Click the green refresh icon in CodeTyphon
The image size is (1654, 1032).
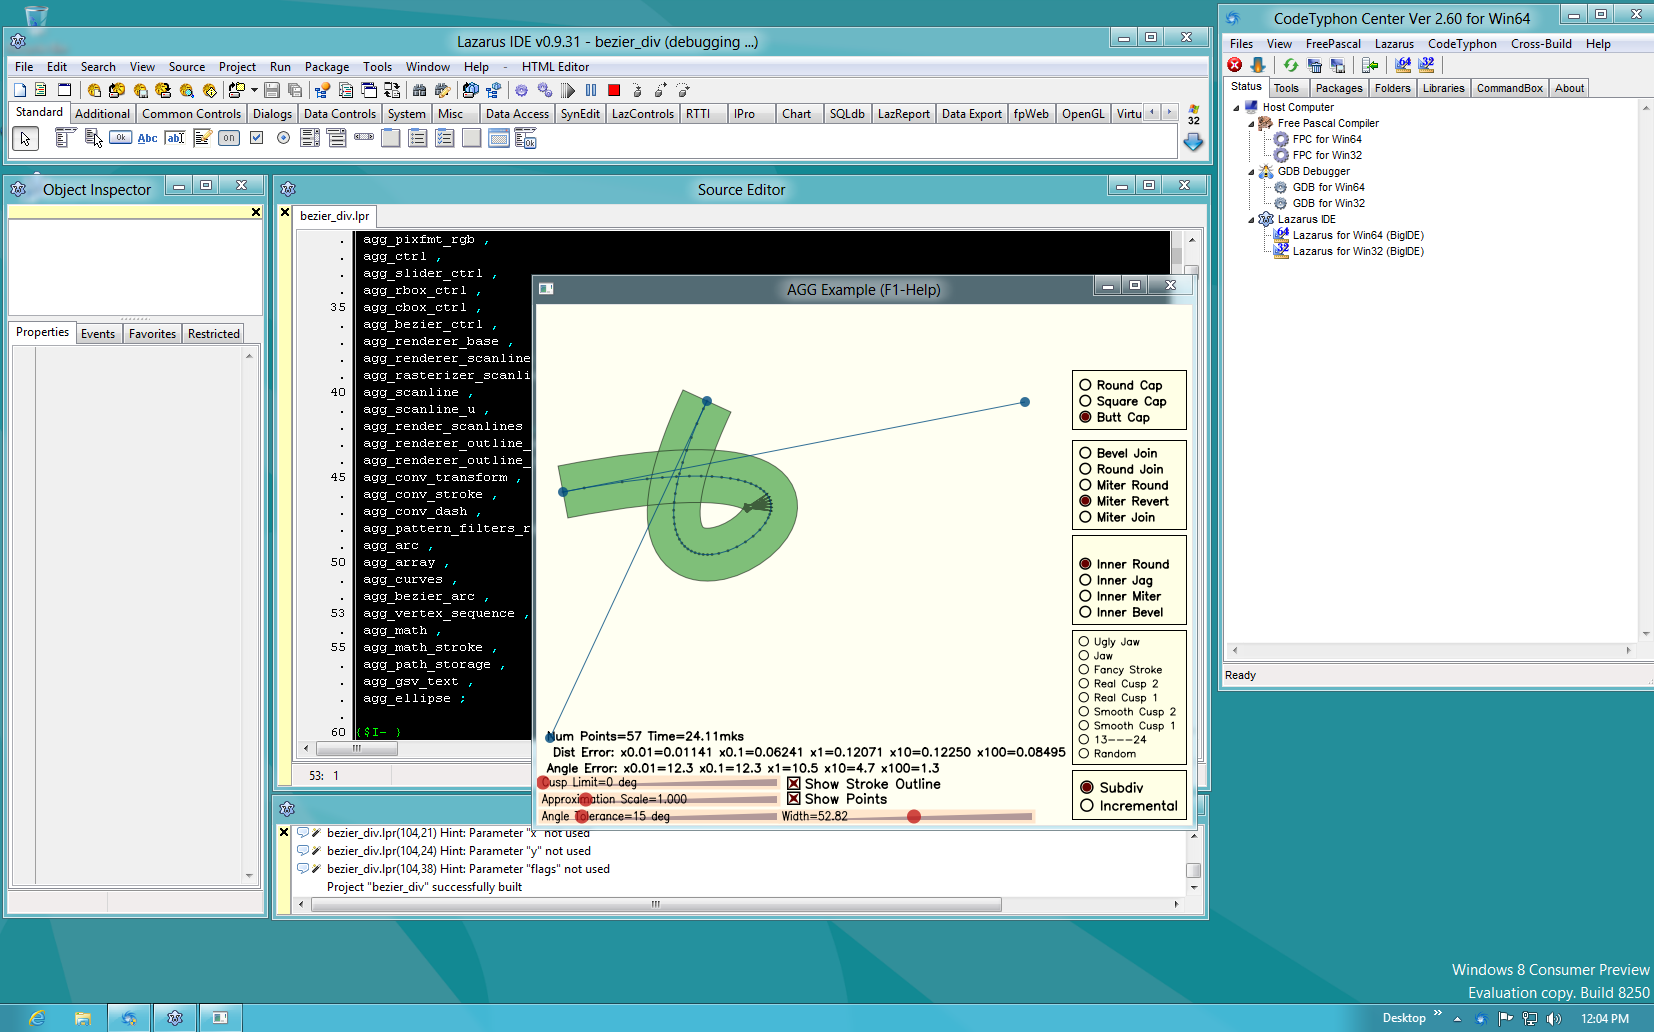tap(1291, 65)
